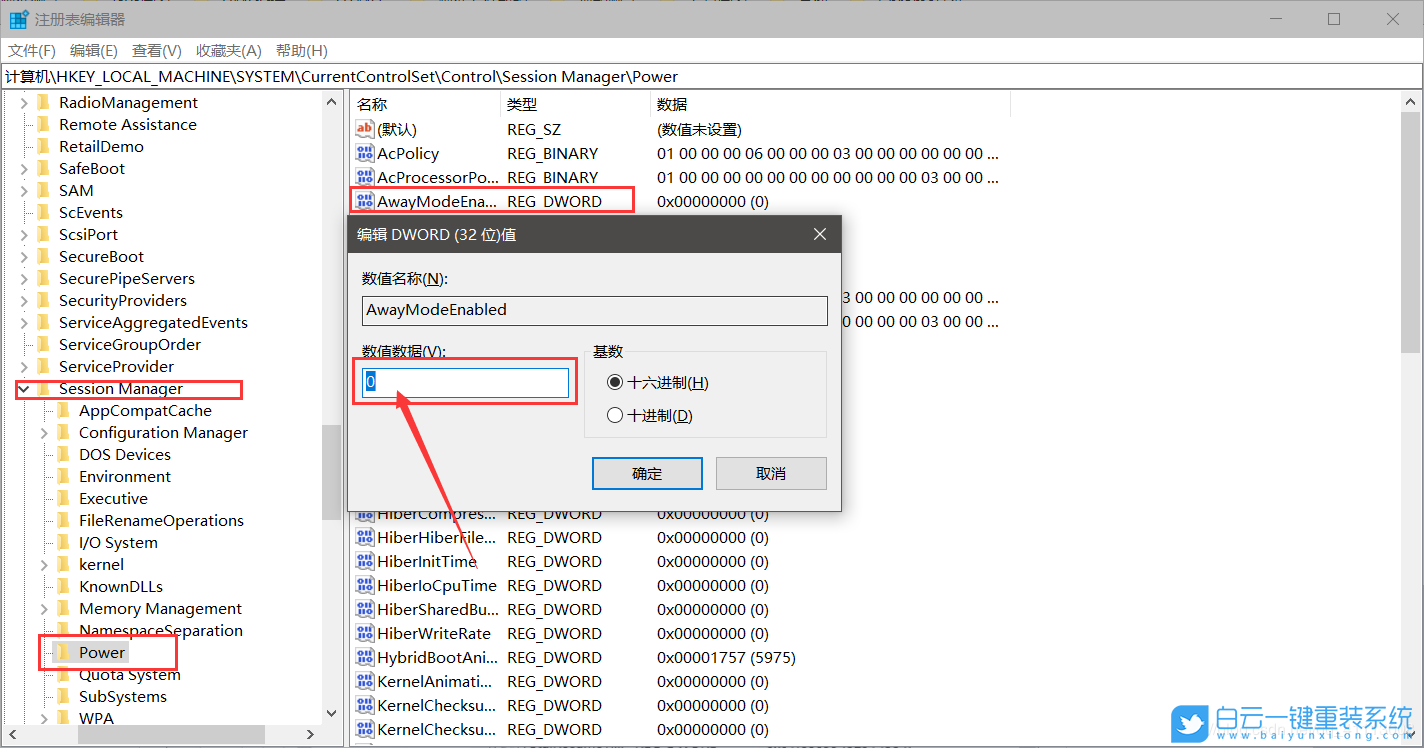Click the AwayModeEnabled DWORD value icon
Screen dimensions: 1424x748
364,201
